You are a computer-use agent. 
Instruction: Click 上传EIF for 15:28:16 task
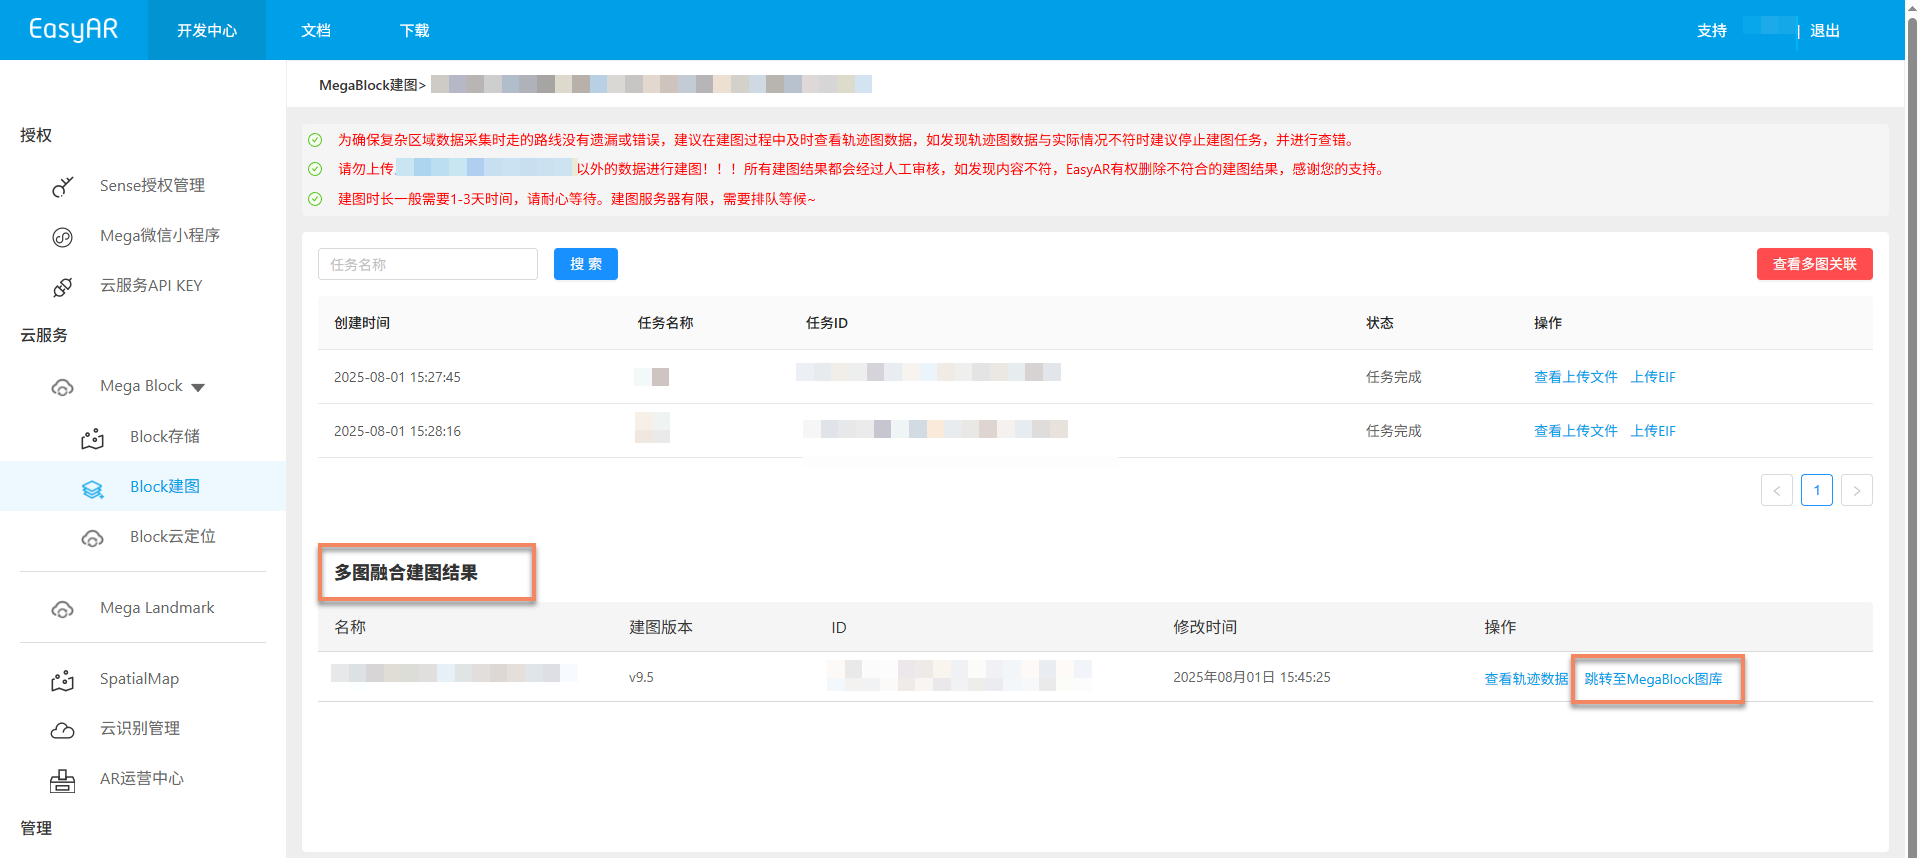tap(1653, 431)
